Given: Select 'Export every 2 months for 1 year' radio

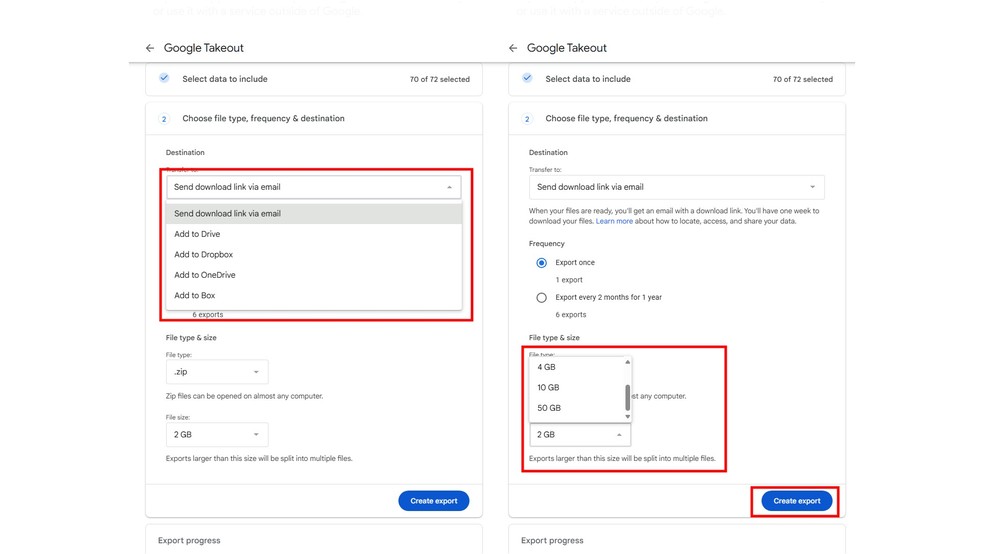Looking at the screenshot, I should pyautogui.click(x=542, y=297).
